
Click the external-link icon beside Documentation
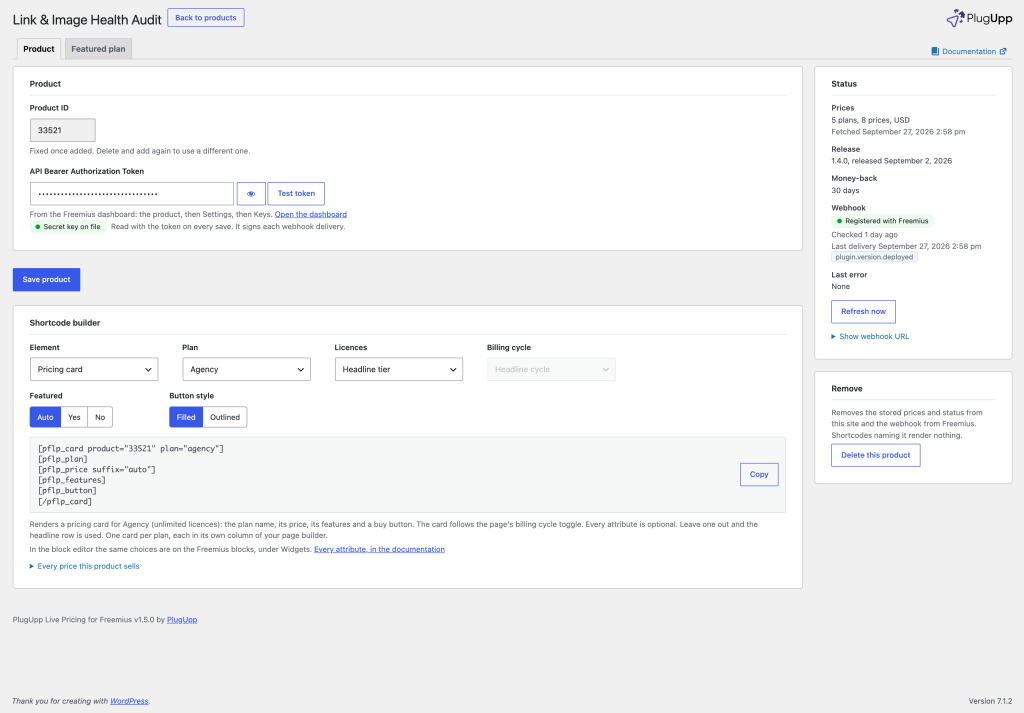click(x=1003, y=52)
